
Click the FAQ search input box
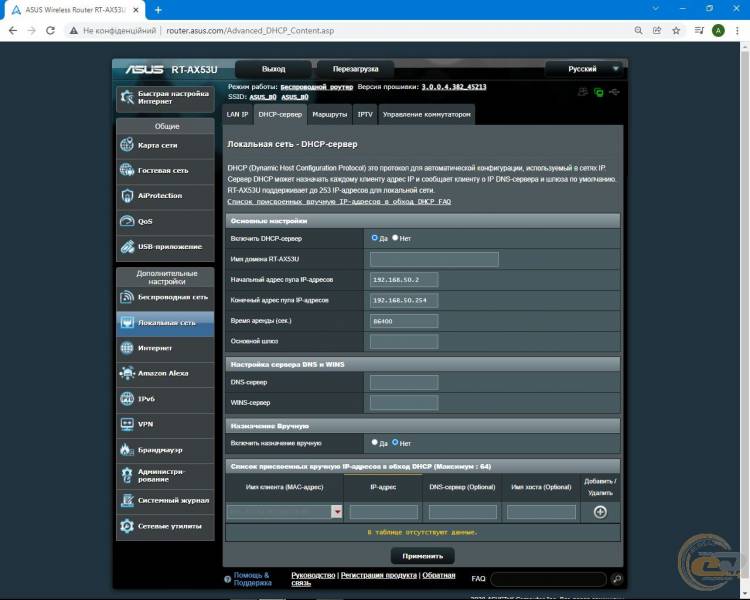pos(549,579)
